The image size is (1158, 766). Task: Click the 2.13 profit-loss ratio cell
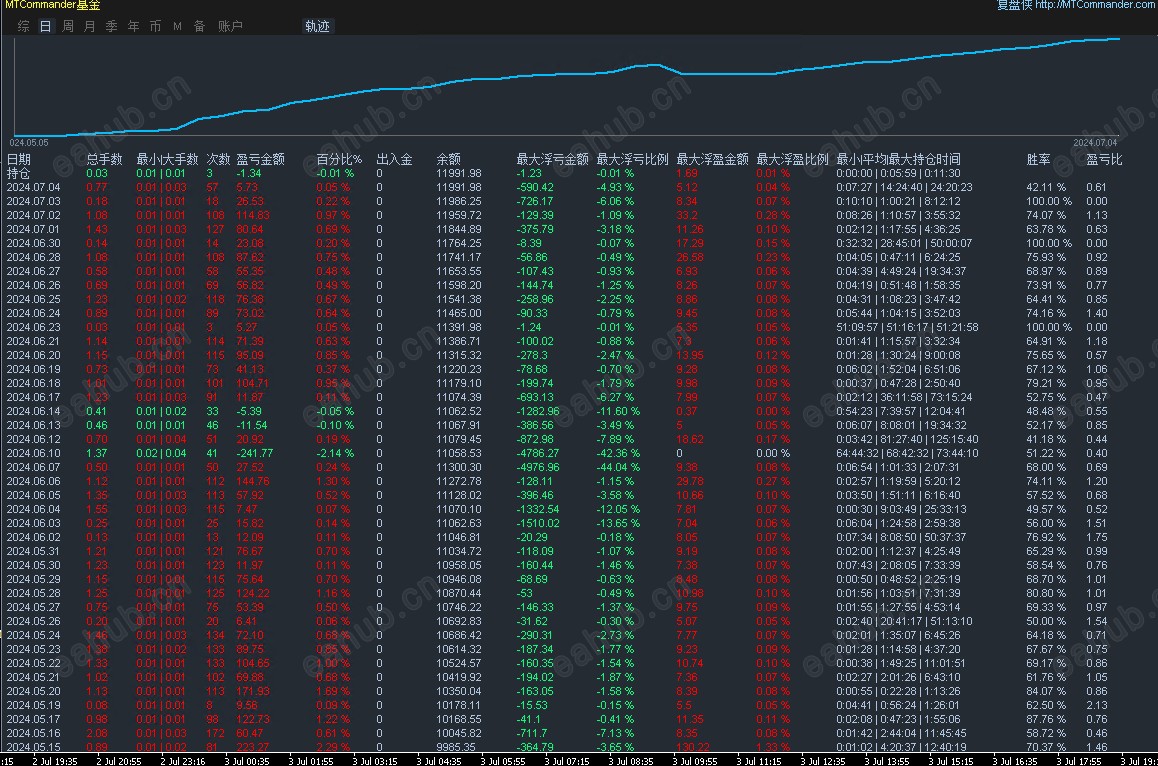point(1097,705)
